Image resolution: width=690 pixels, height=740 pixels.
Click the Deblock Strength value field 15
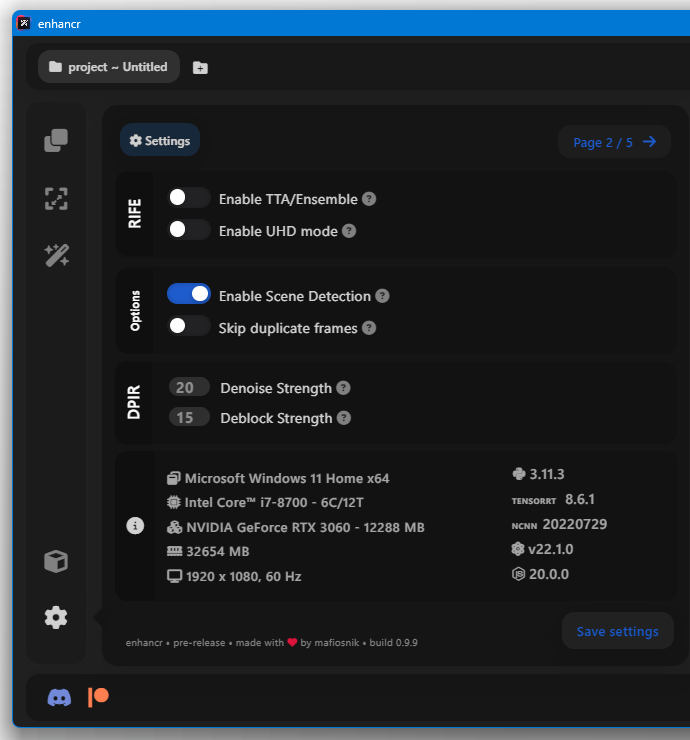pos(189,417)
